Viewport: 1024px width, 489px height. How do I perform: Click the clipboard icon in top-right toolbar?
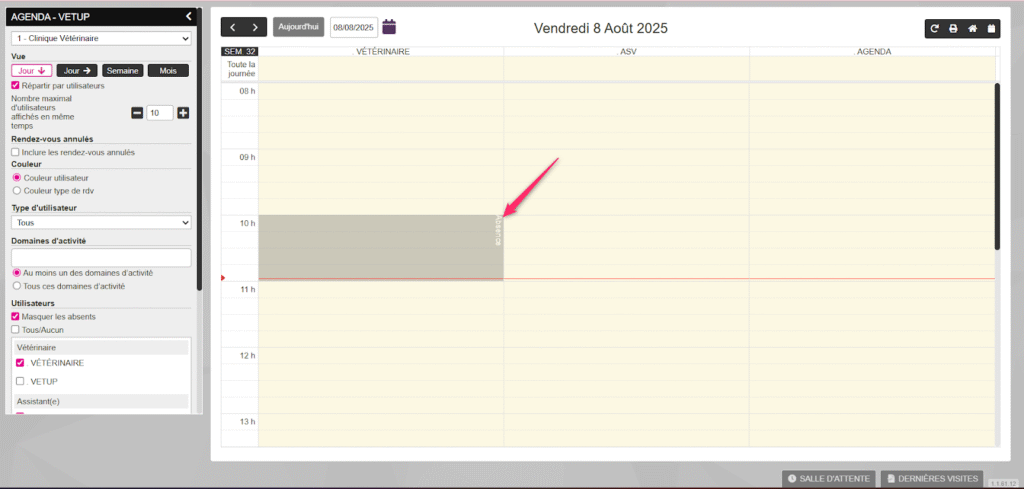click(x=991, y=28)
